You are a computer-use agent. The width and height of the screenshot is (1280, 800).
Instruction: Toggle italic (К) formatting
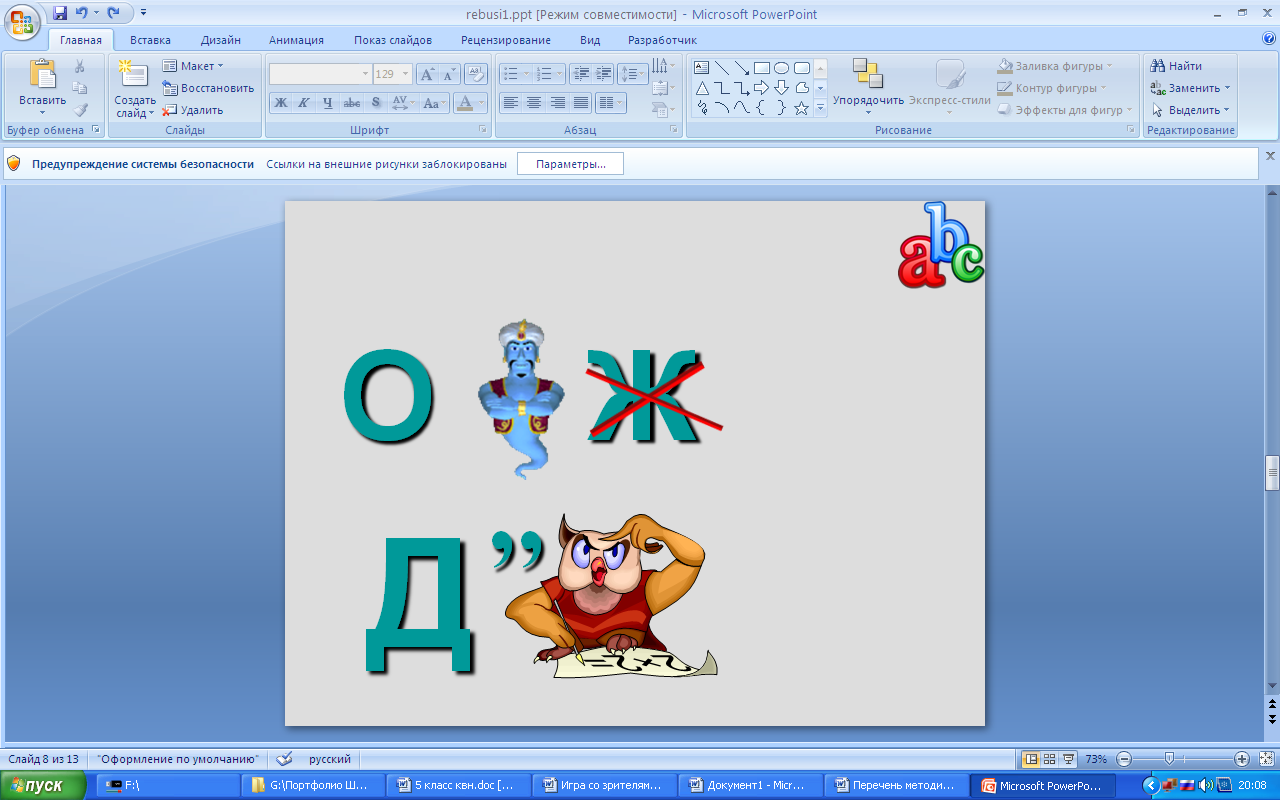(x=304, y=102)
